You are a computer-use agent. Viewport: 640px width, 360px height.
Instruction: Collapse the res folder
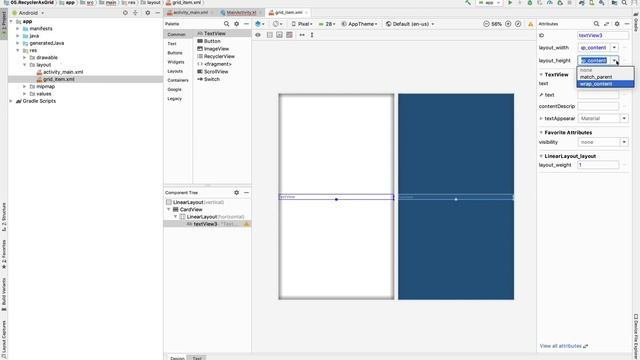18,50
